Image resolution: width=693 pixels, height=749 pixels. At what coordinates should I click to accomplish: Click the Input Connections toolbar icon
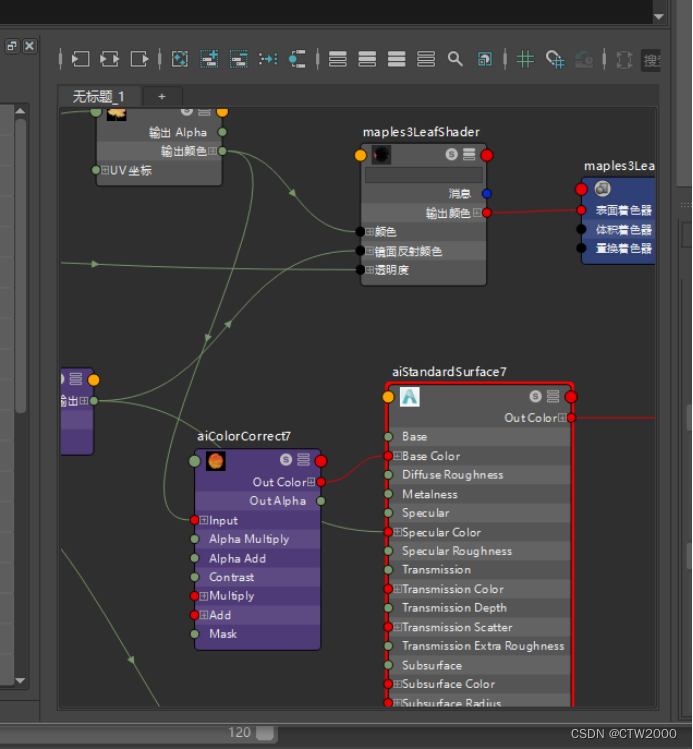[81, 59]
